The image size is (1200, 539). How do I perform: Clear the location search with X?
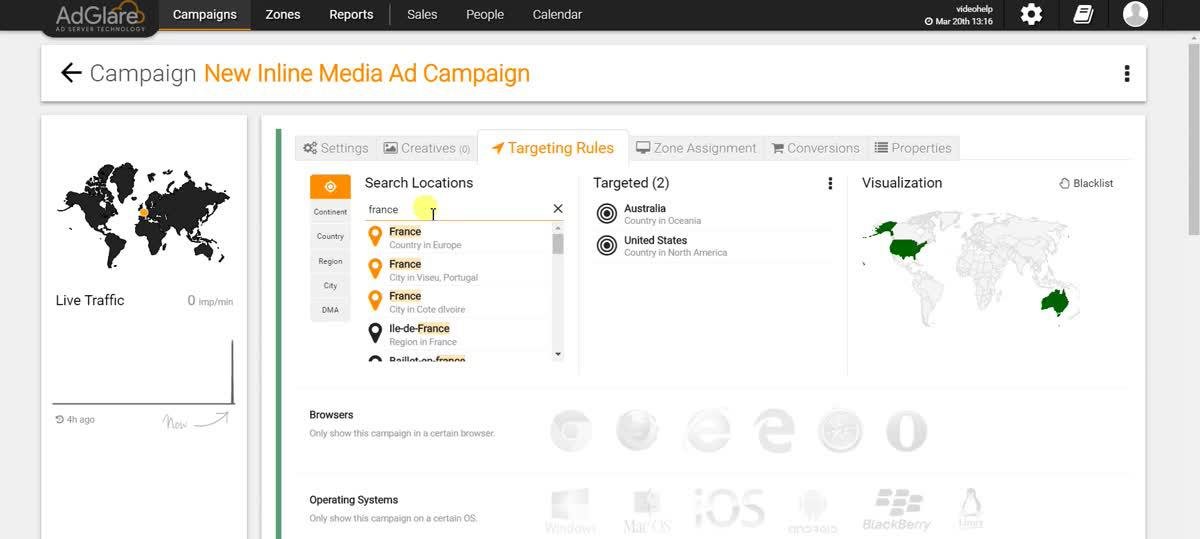[558, 209]
